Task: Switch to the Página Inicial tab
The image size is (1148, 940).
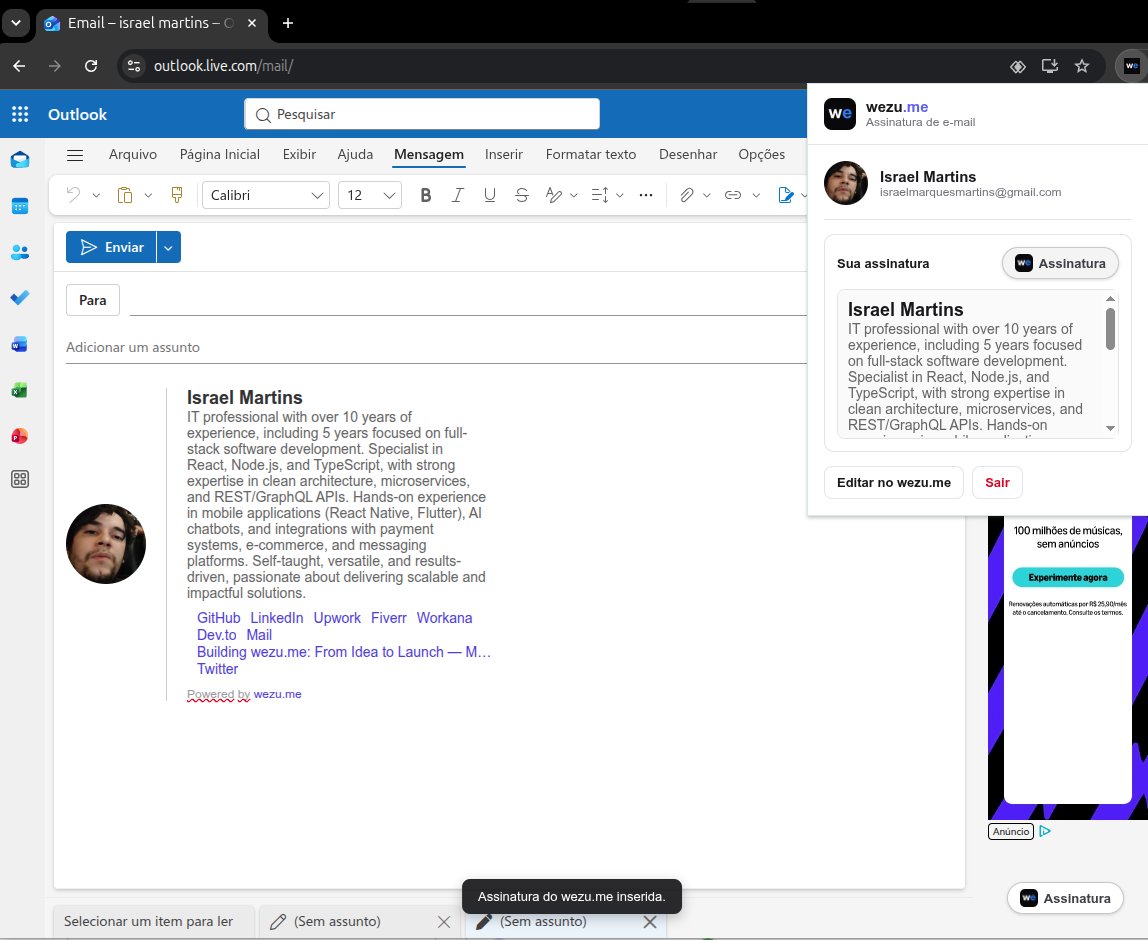Action: (220, 154)
